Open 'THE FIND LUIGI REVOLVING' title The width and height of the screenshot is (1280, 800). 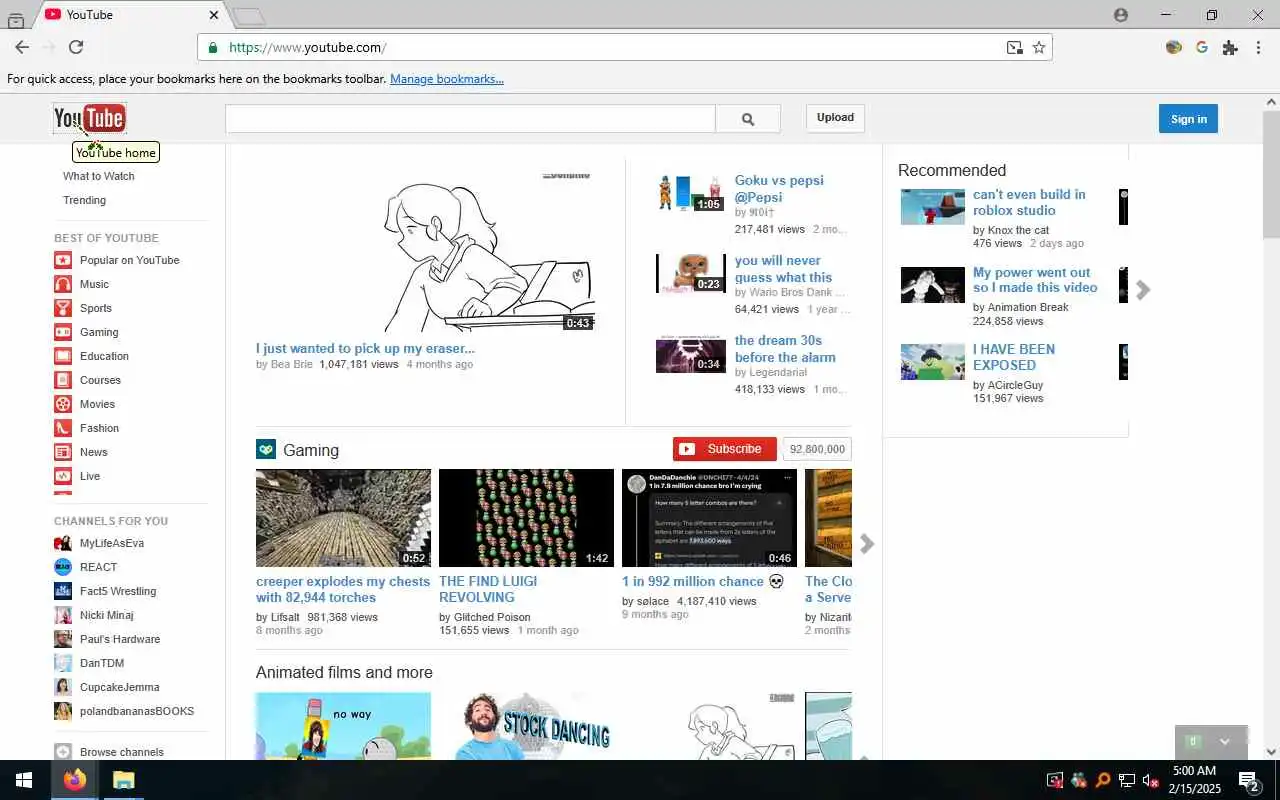[x=488, y=589]
